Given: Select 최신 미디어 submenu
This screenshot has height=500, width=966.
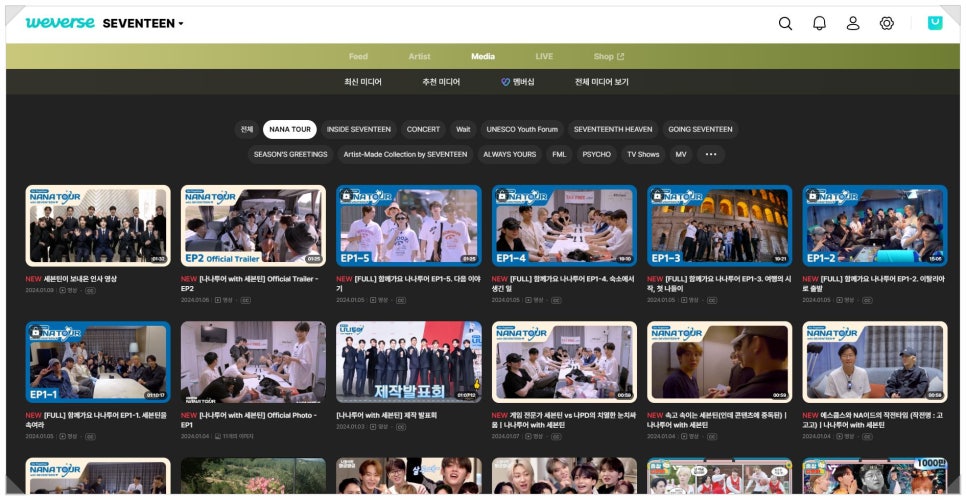Looking at the screenshot, I should coord(363,82).
